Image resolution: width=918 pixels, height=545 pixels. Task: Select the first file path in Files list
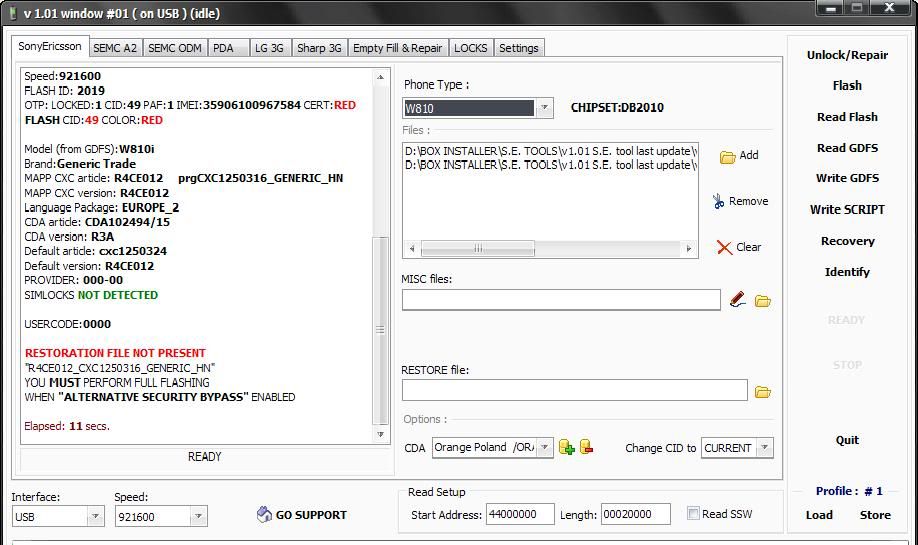[550, 151]
